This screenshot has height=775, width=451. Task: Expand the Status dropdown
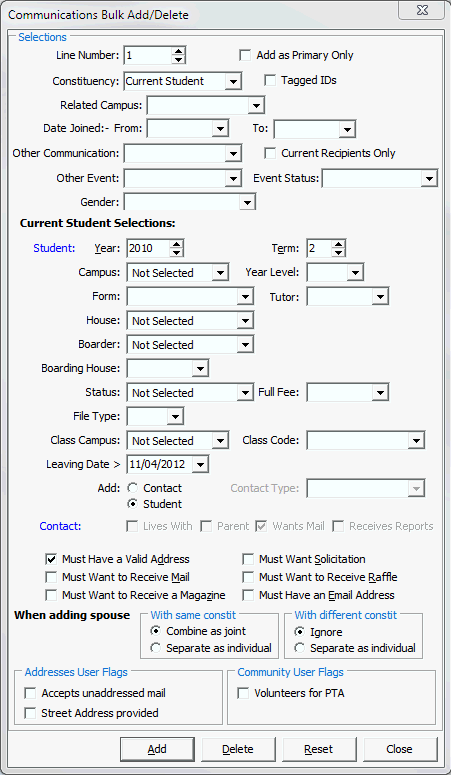[x=245, y=393]
